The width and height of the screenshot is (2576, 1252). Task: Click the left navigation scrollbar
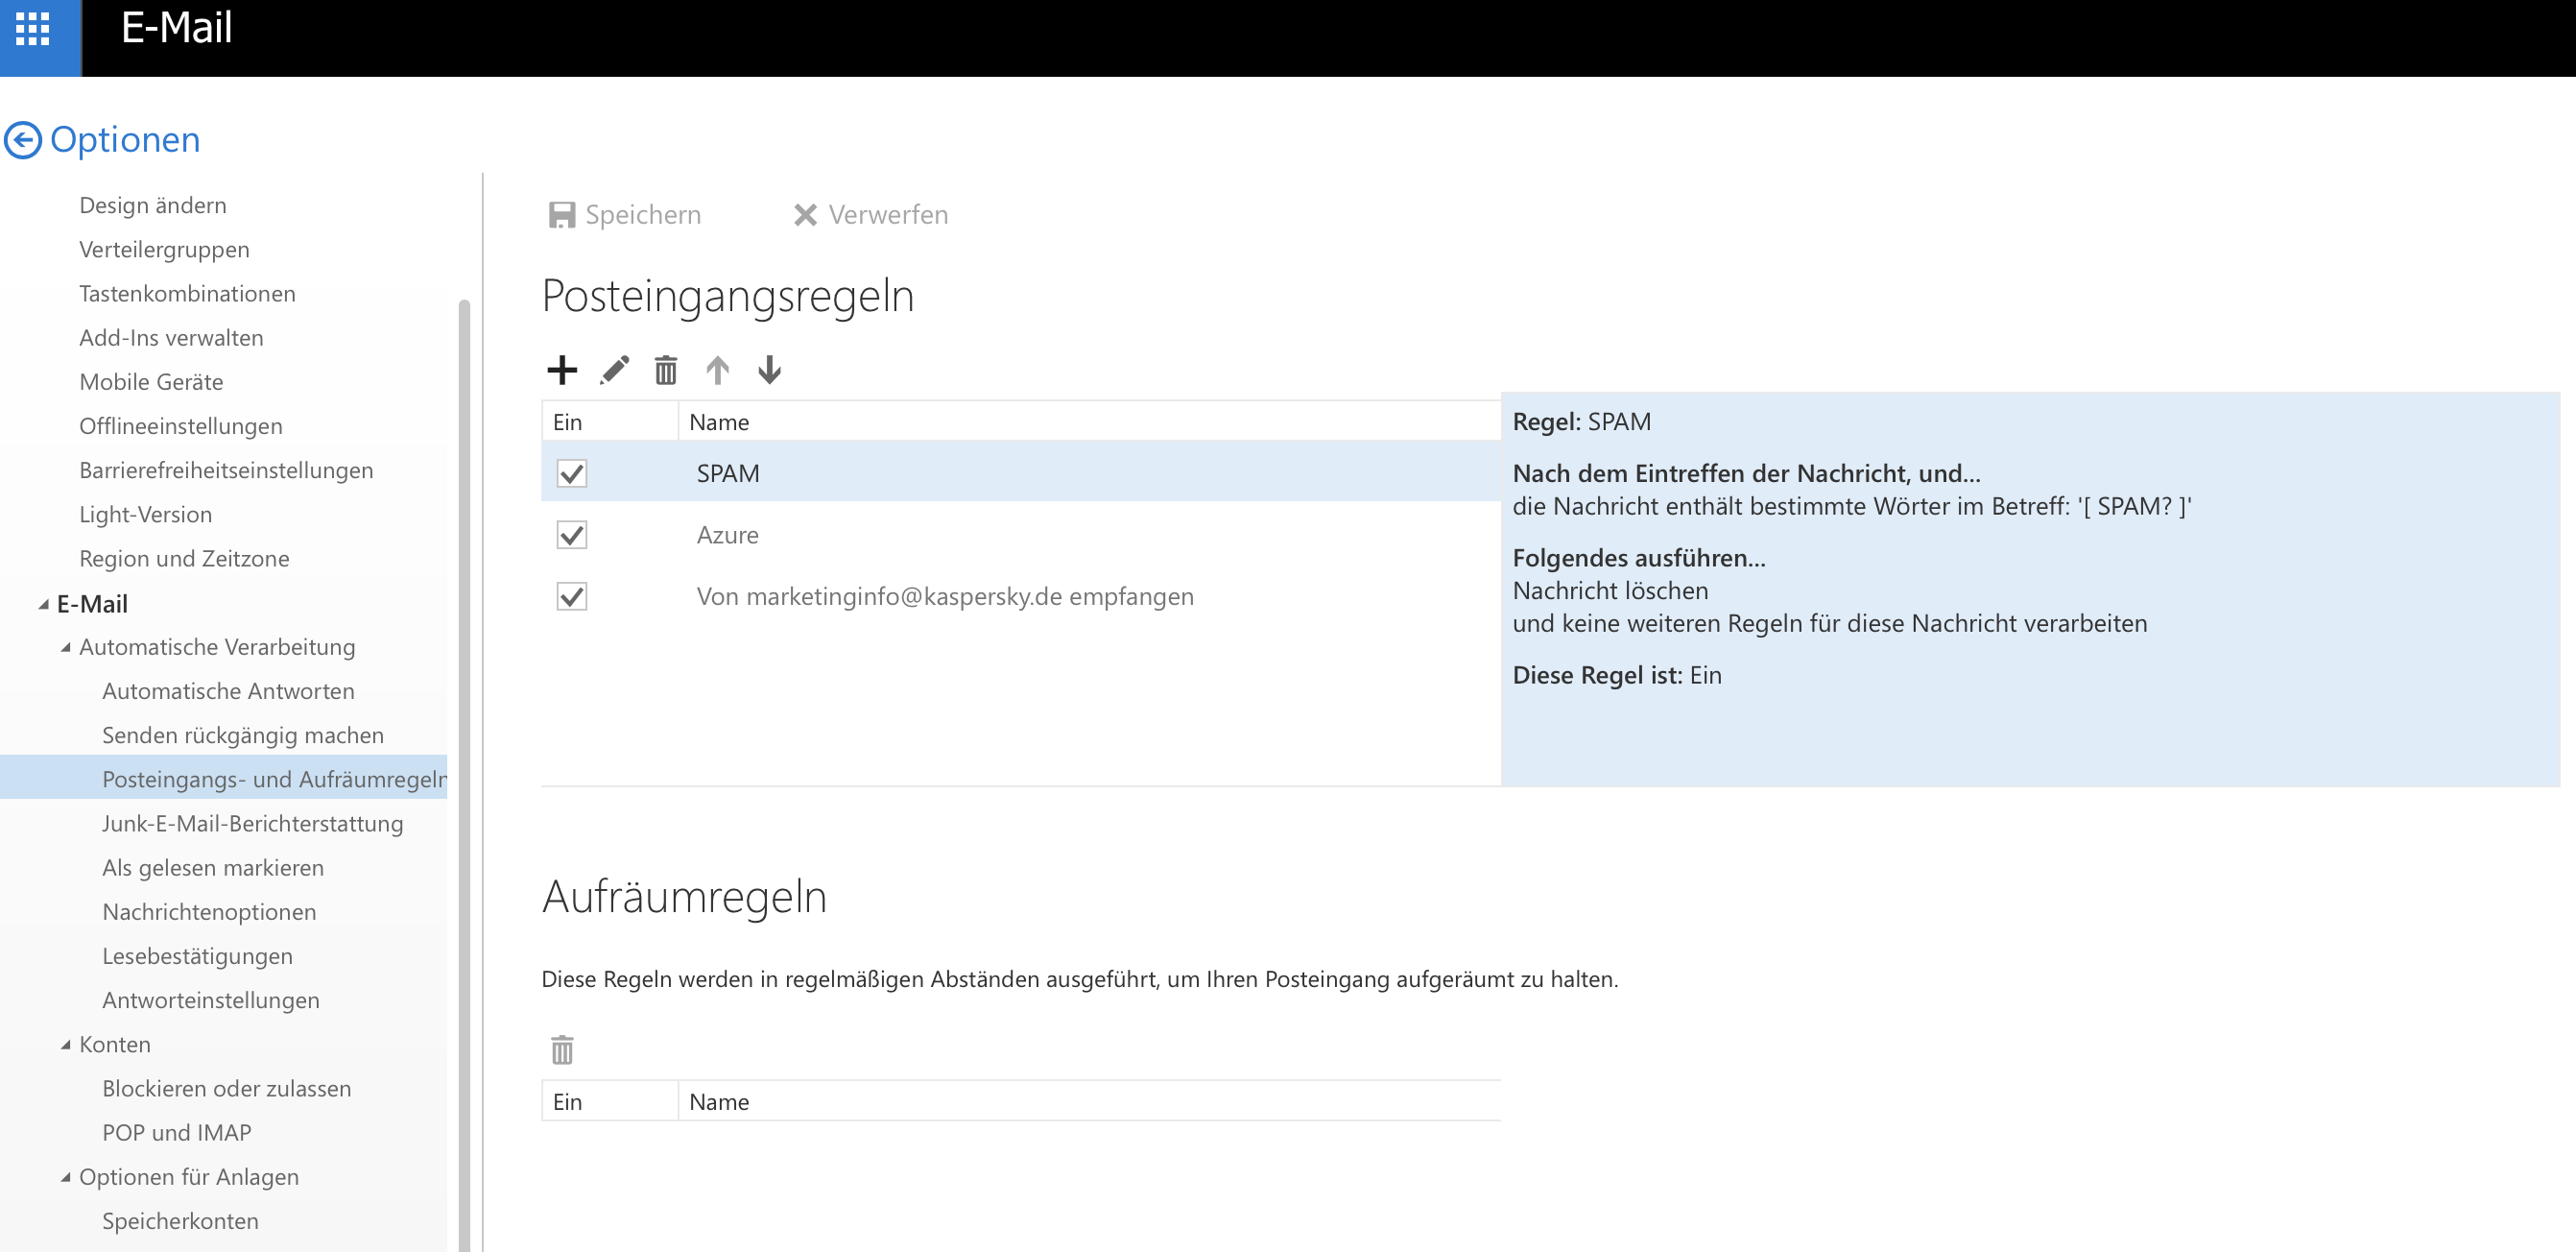coord(464,775)
